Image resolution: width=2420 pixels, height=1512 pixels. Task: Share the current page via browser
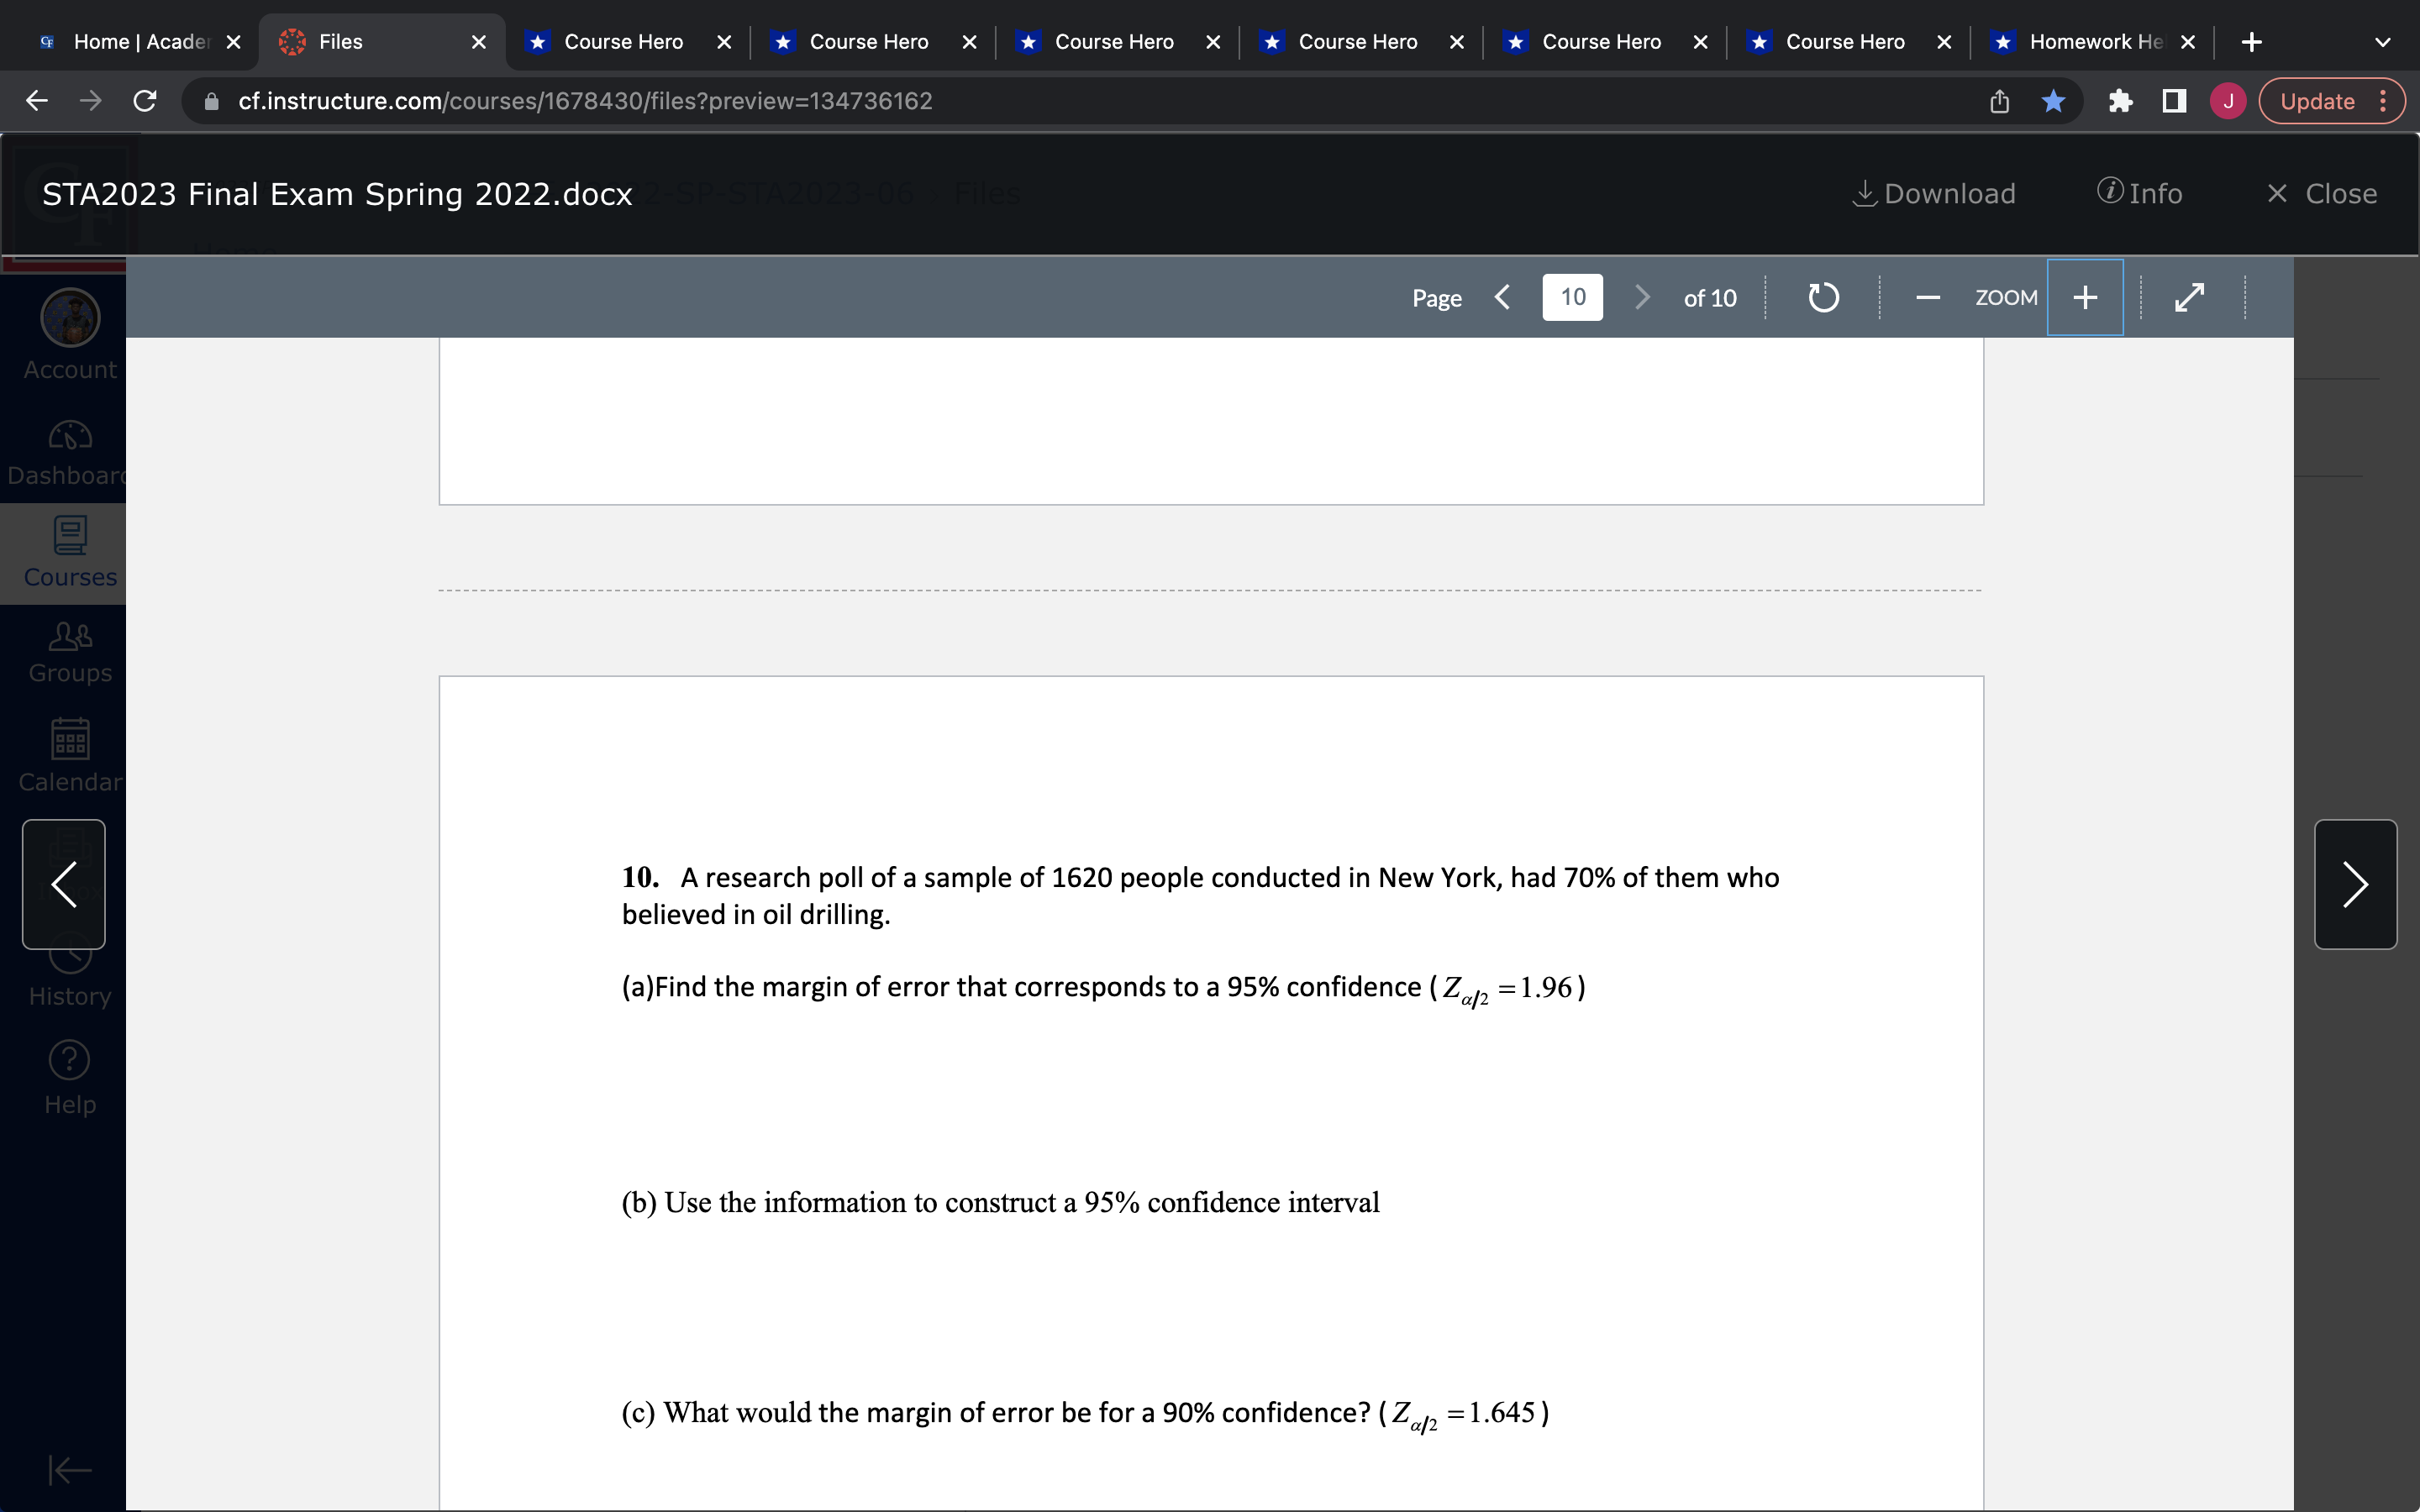point(1998,100)
